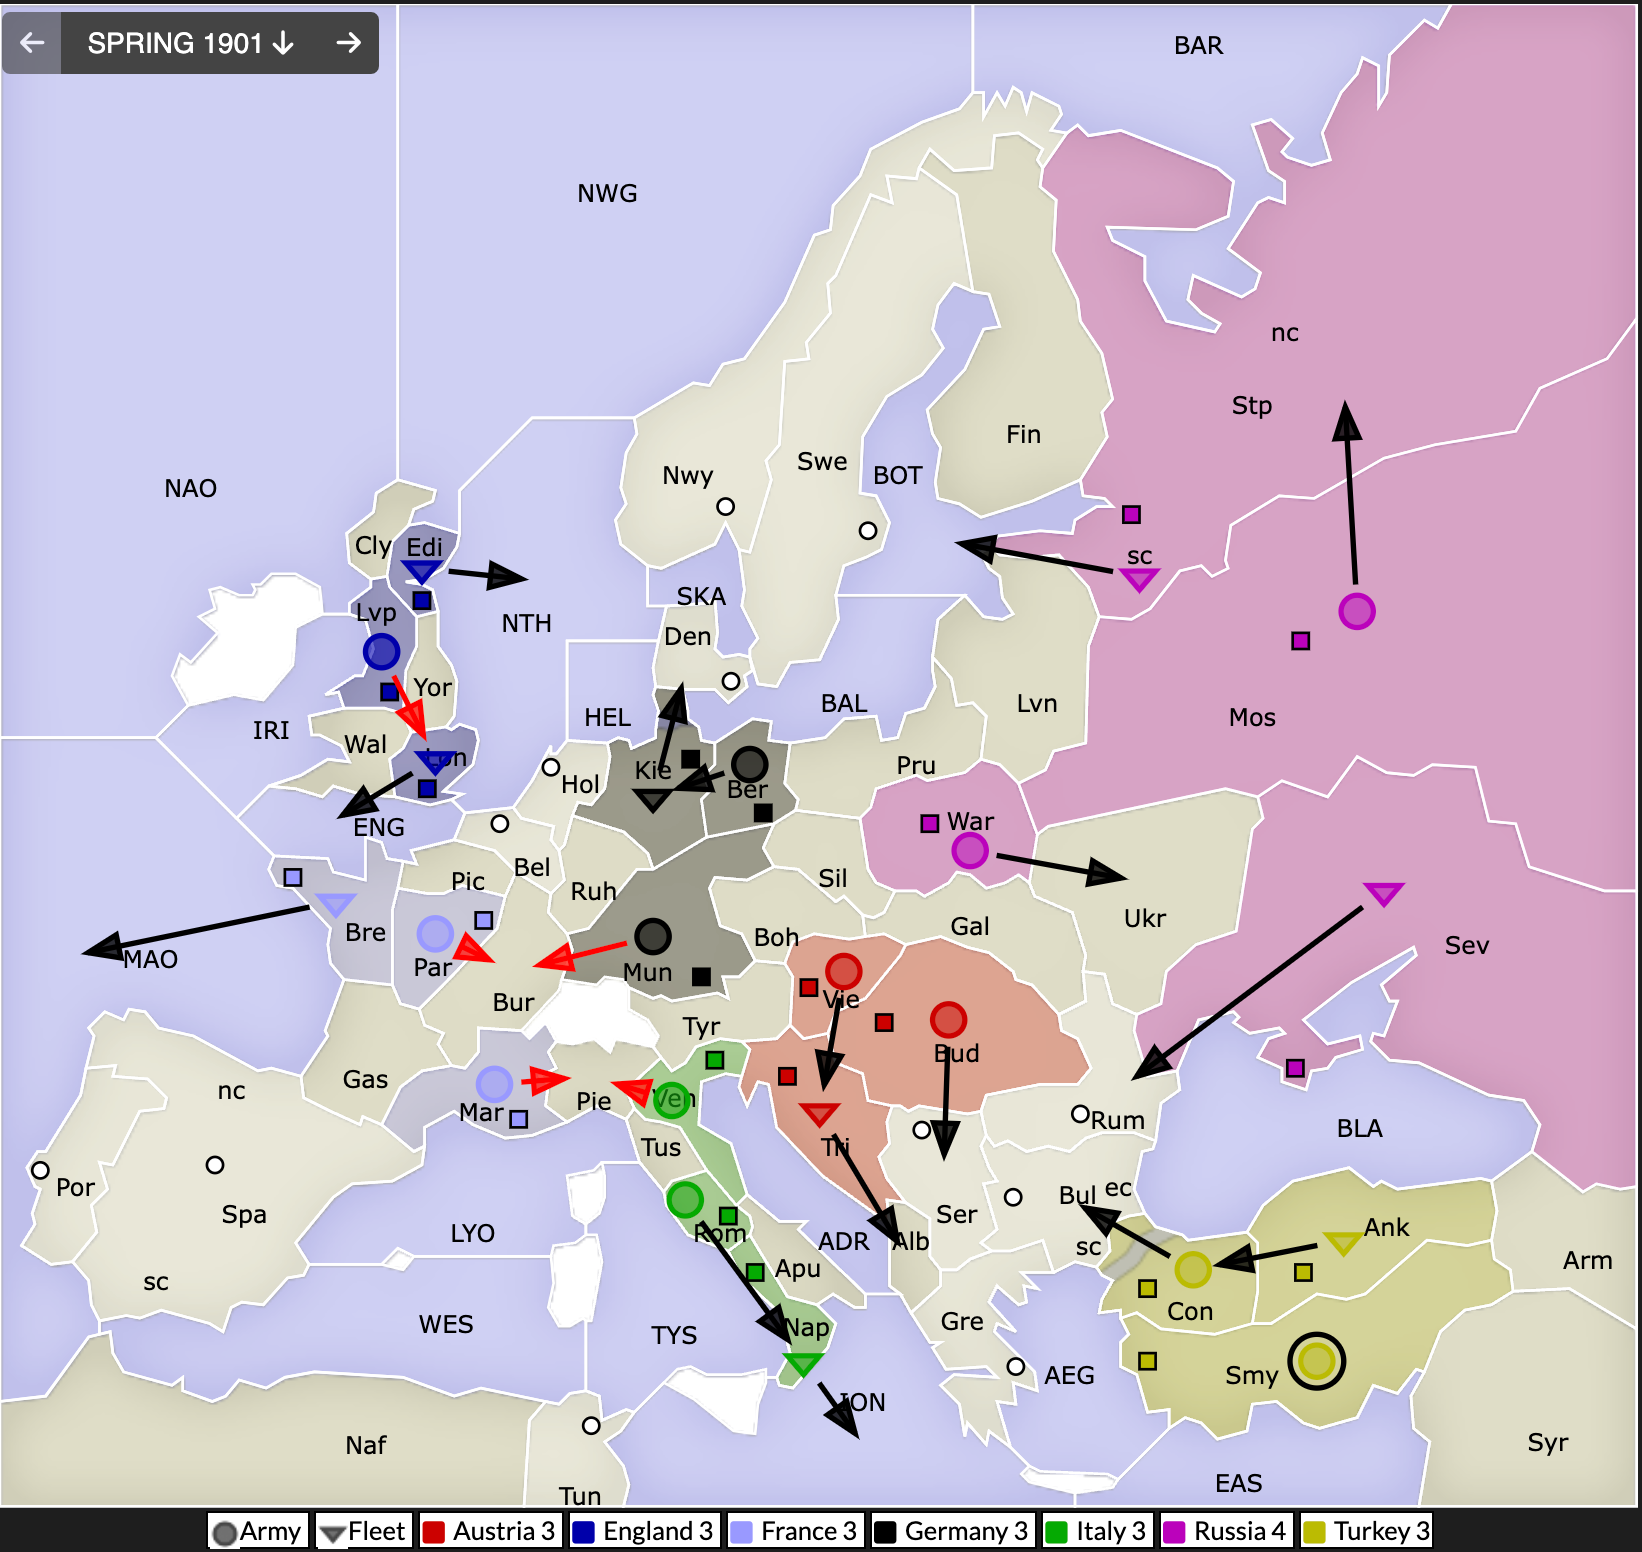Image resolution: width=1642 pixels, height=1552 pixels.
Task: Go to previous turn with left arrow
Action: [x=32, y=43]
